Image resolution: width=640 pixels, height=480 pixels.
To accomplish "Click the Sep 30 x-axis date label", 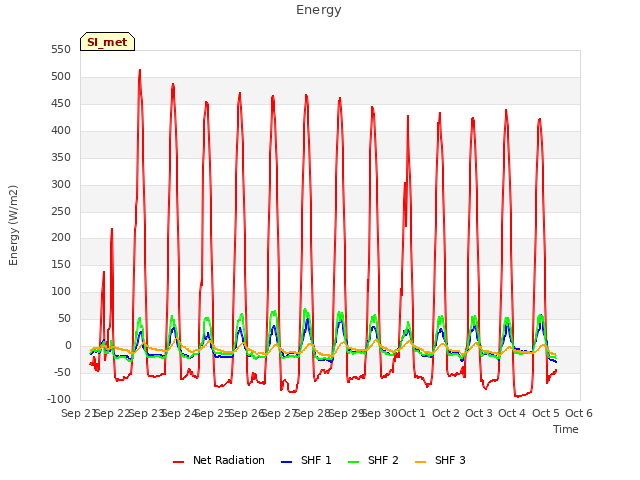I will pos(380,413).
